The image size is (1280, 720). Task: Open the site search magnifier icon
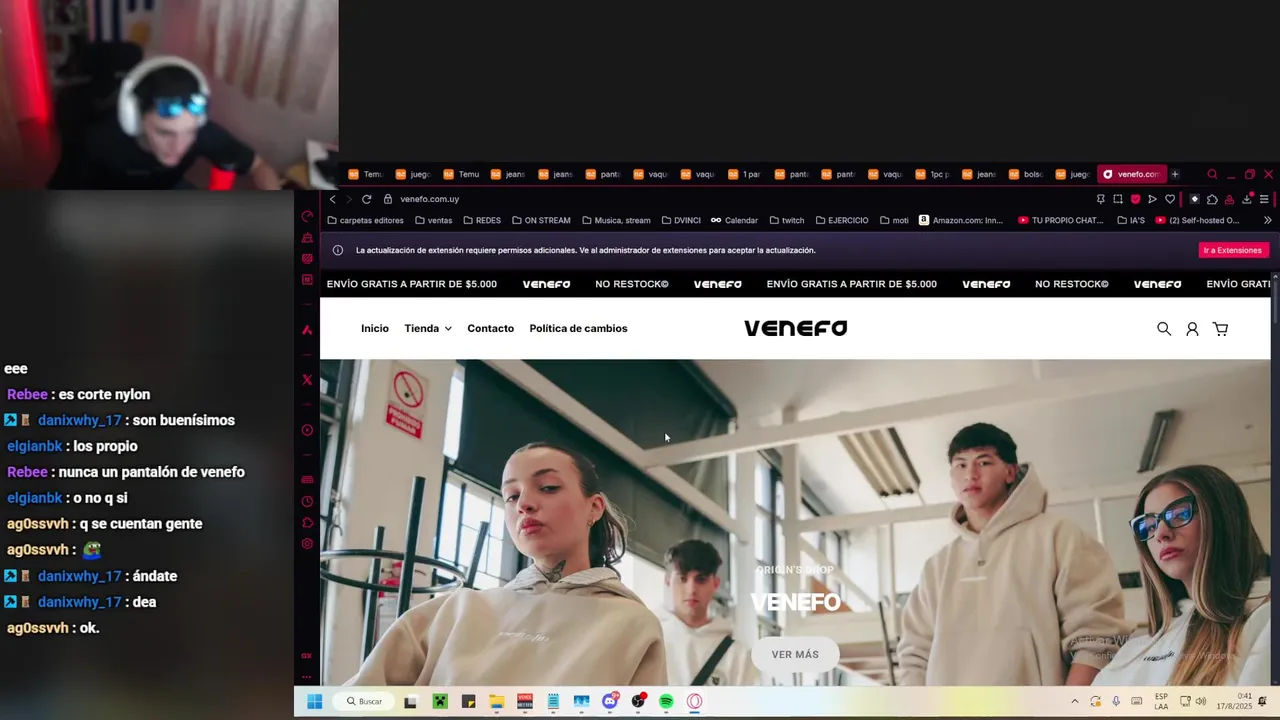(1164, 329)
